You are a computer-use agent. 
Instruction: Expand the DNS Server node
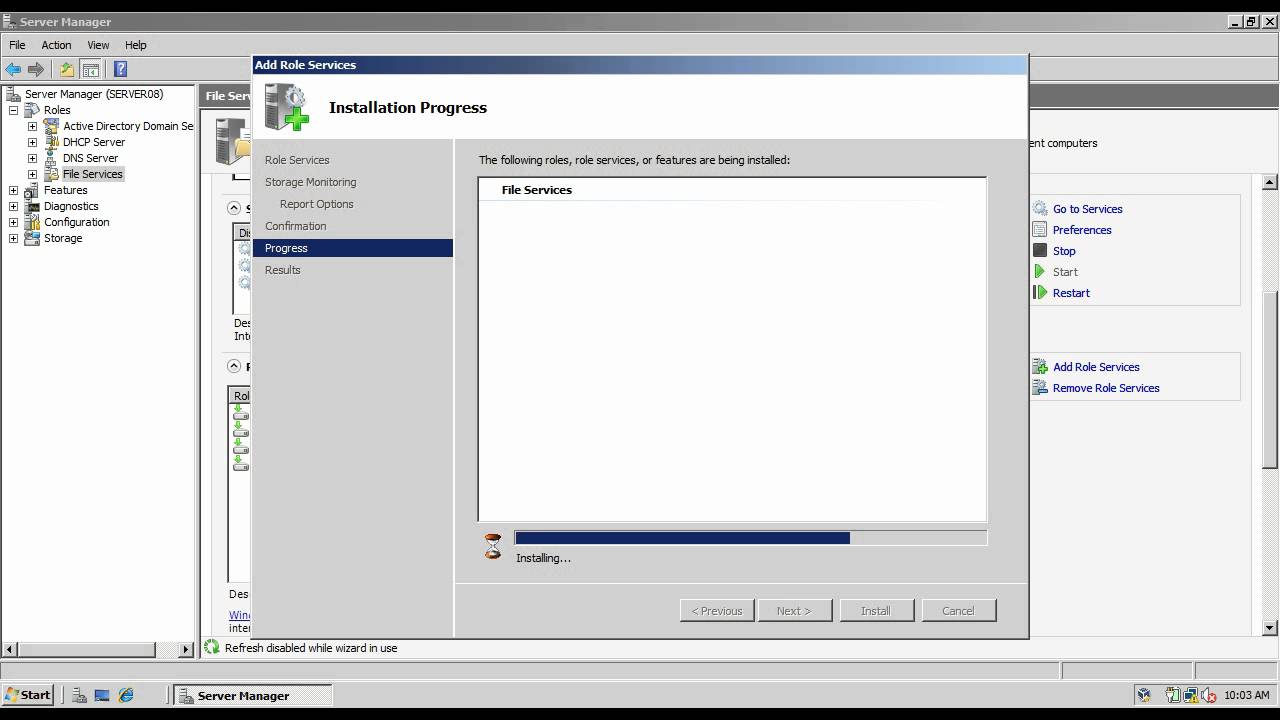(32, 158)
